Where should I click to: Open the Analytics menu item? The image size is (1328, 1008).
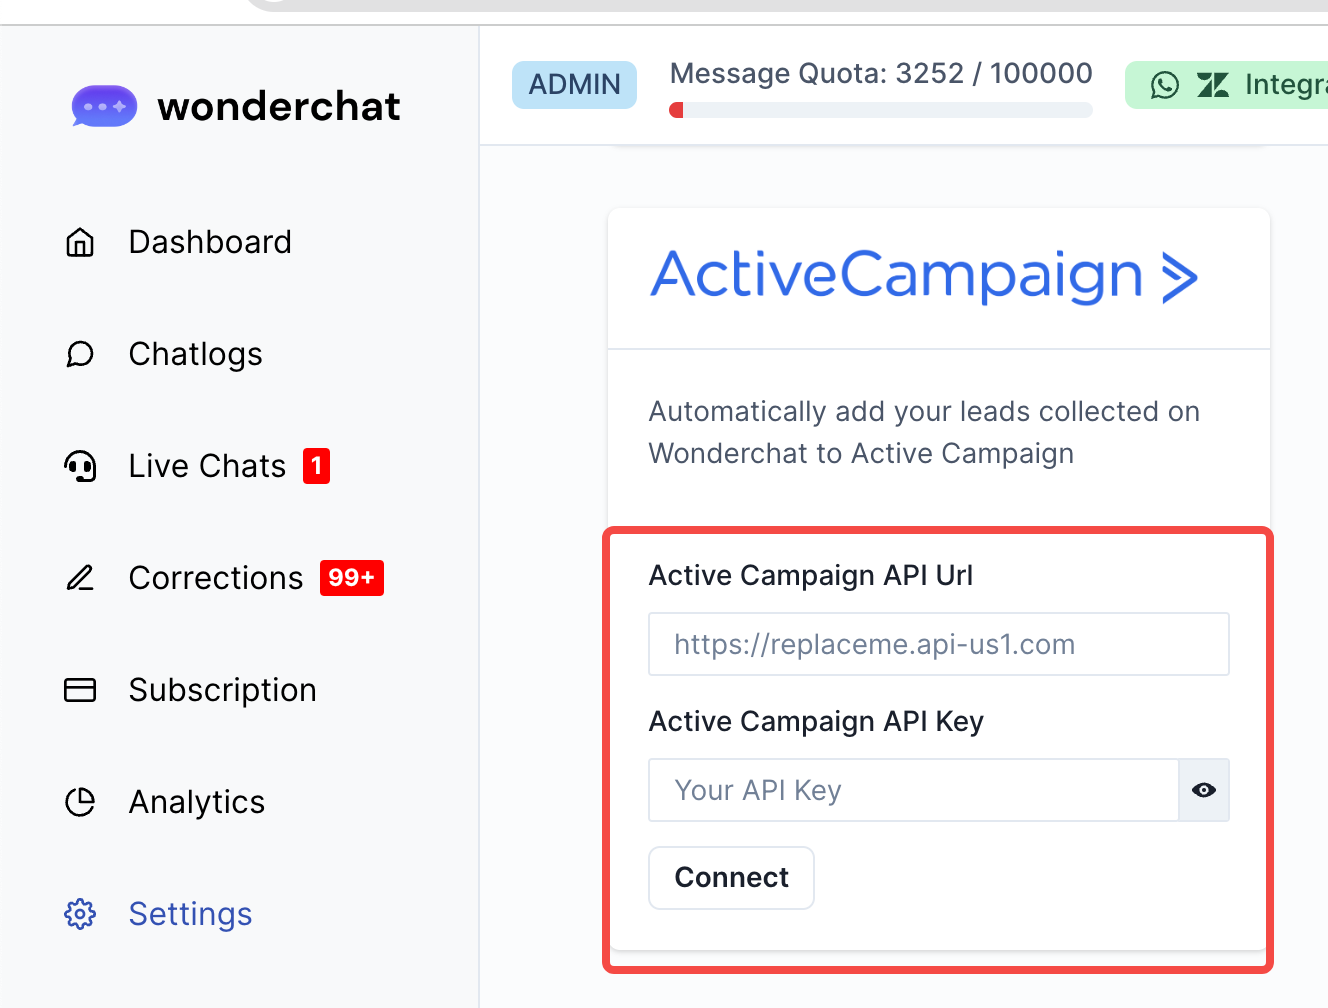[196, 802]
